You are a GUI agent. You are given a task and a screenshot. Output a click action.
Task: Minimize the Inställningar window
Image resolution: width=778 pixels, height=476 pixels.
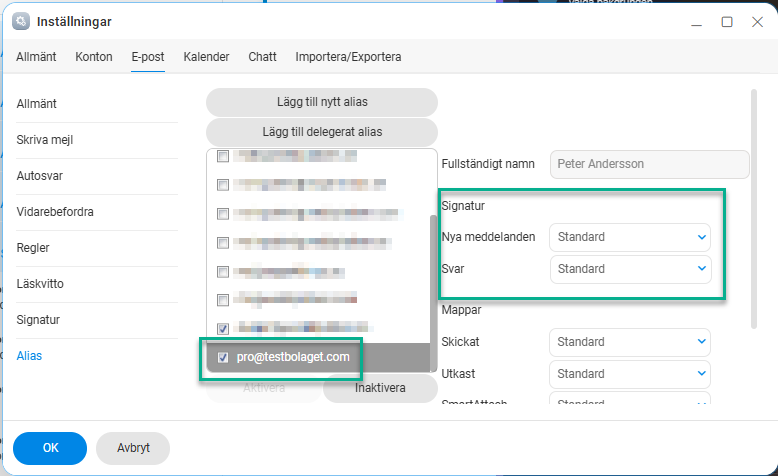tap(697, 25)
